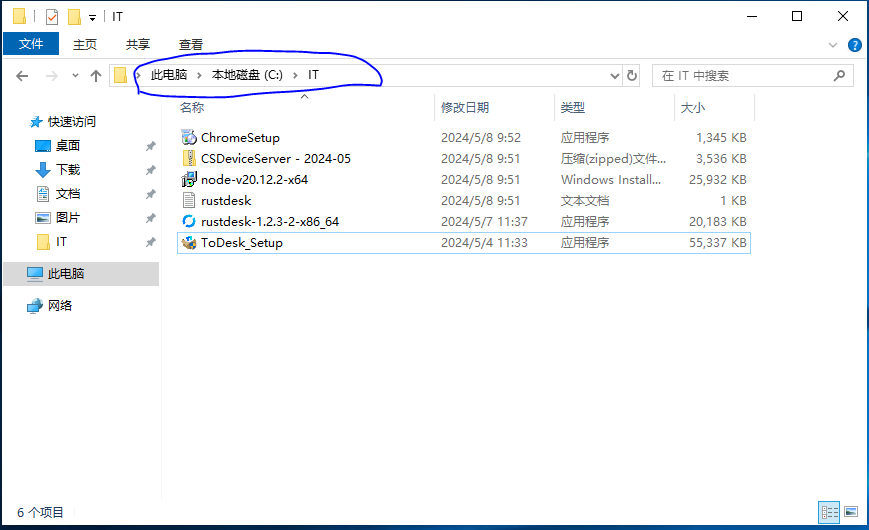Click the 55,337 KB size value
This screenshot has height=530, width=869.
click(x=717, y=243)
